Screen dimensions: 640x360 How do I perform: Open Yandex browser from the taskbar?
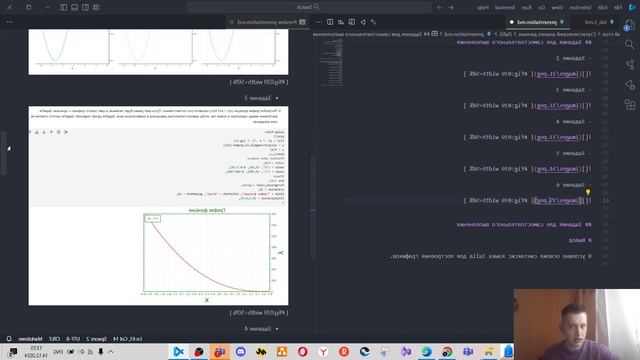click(x=323, y=351)
